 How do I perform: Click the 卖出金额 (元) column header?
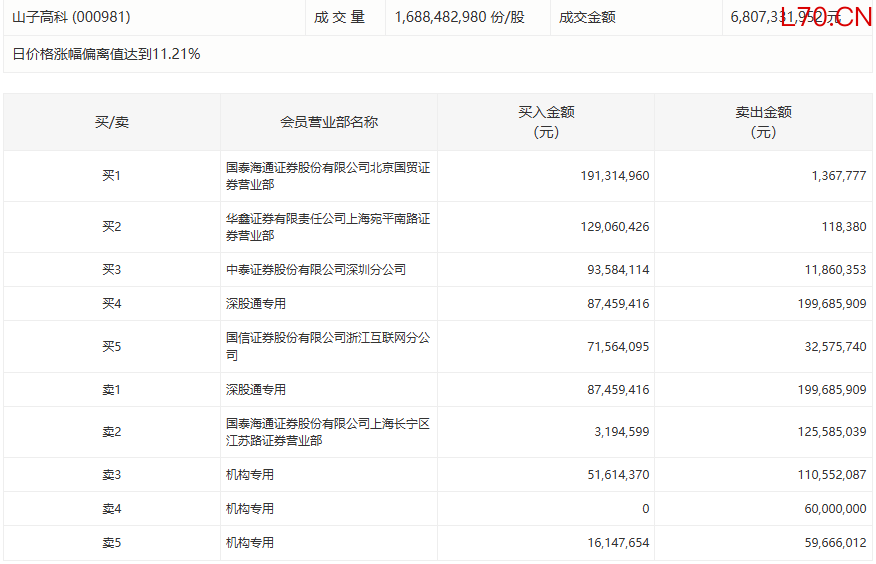tap(763, 122)
